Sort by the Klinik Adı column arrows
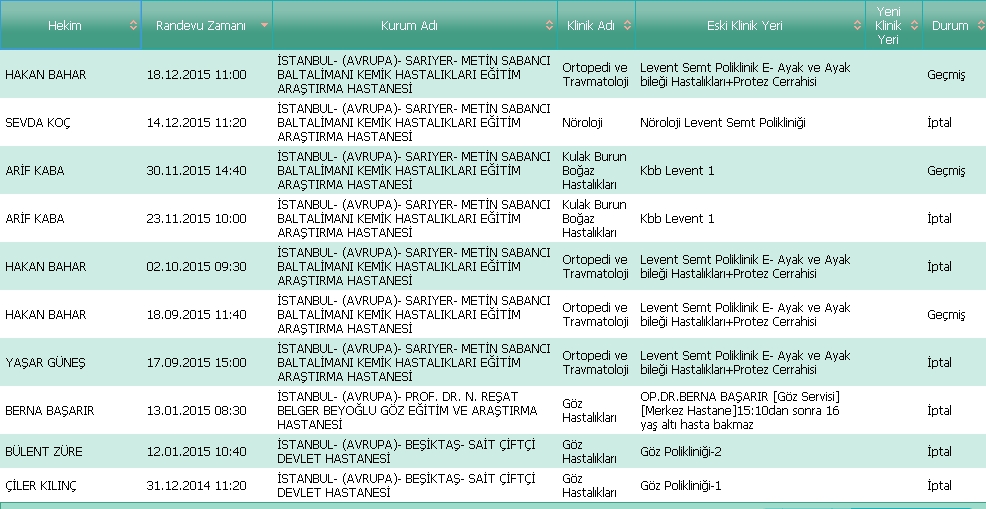Viewport: 986px width, 509px height. click(627, 25)
